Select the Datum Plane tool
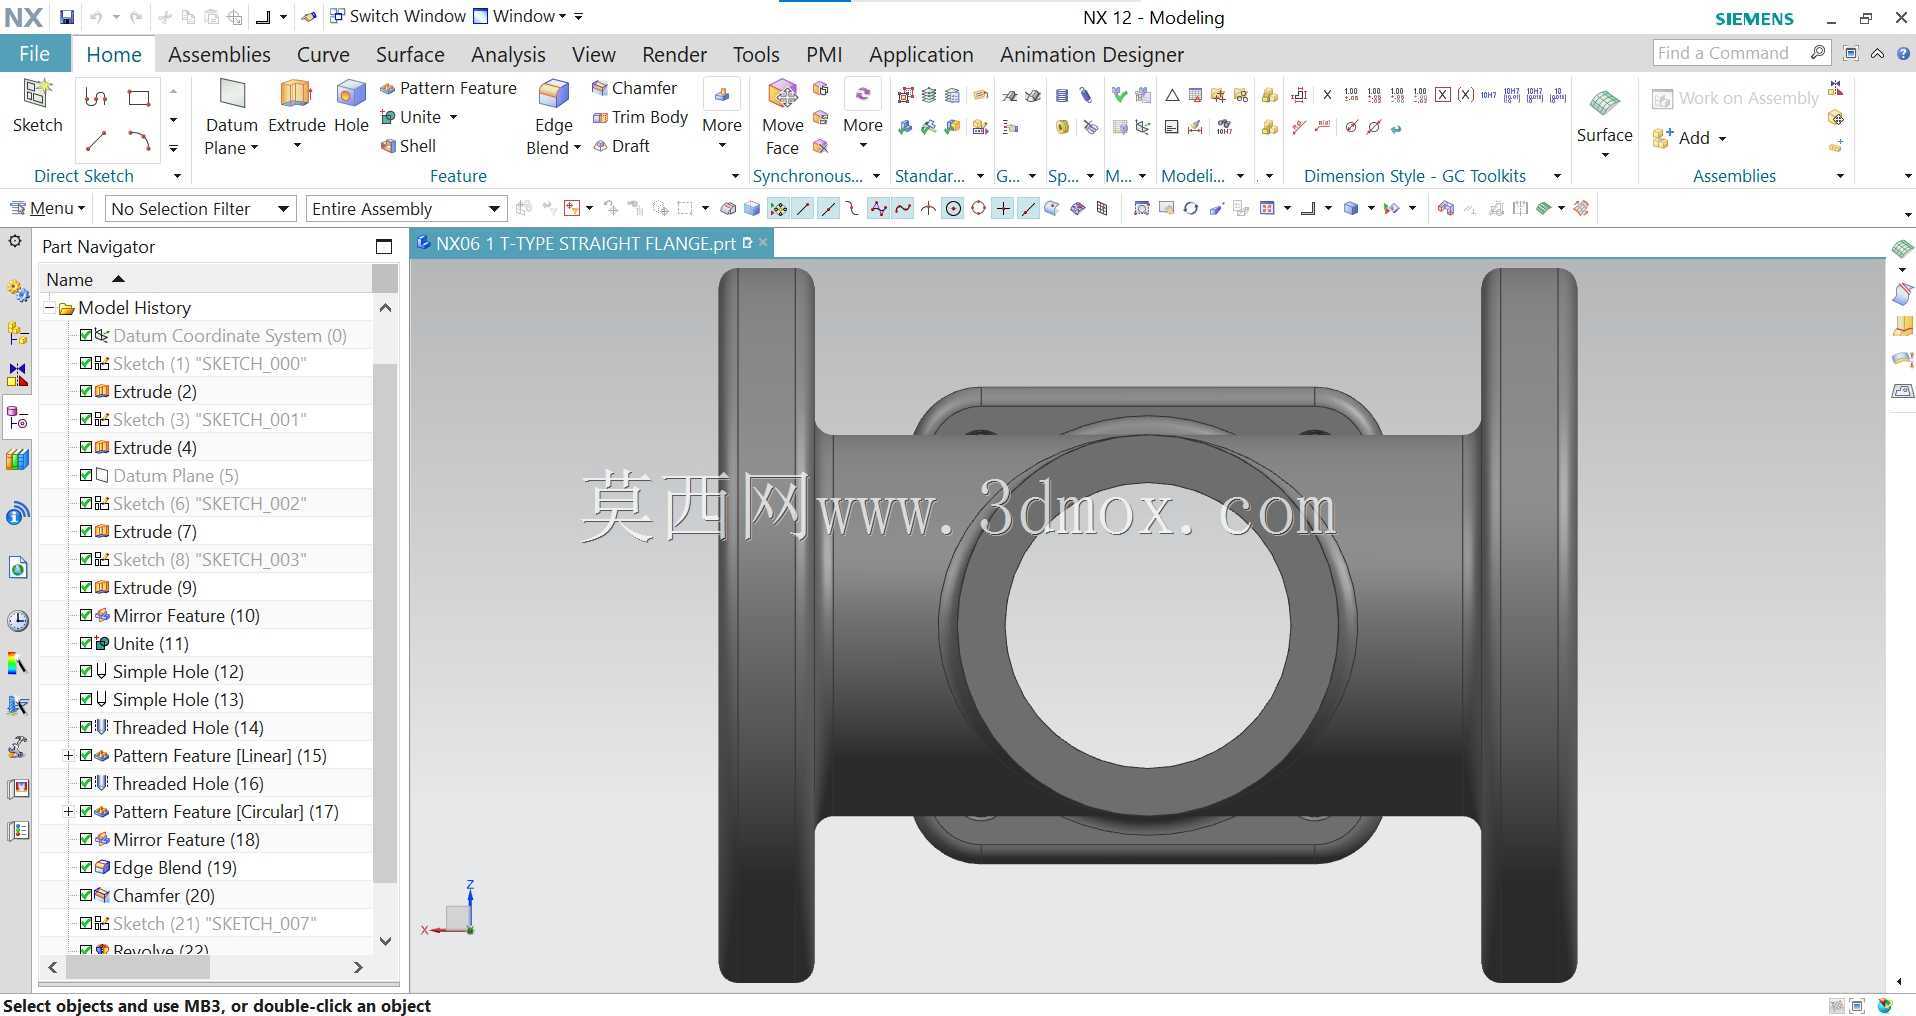This screenshot has width=1916, height=1016. coord(231,118)
